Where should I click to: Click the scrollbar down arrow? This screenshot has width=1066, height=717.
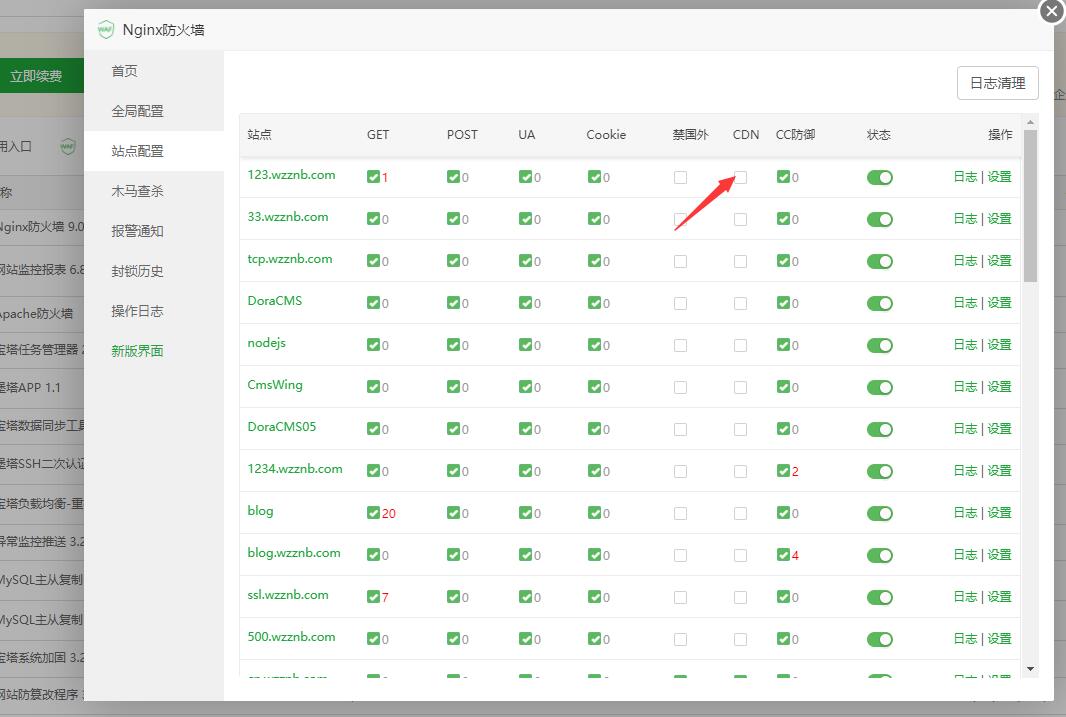click(x=1030, y=669)
